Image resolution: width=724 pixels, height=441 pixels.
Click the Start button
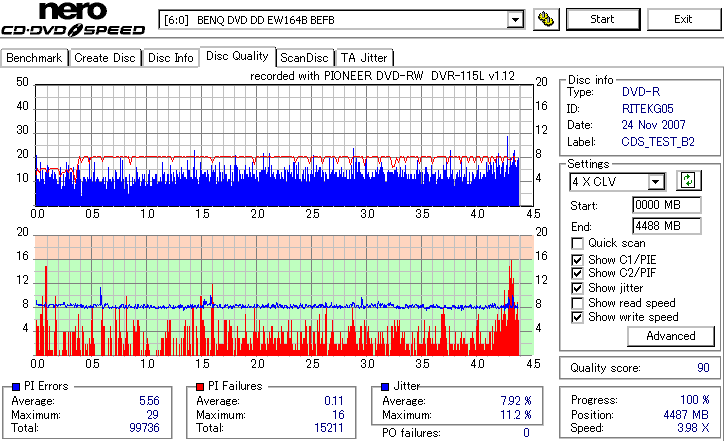pyautogui.click(x=603, y=19)
